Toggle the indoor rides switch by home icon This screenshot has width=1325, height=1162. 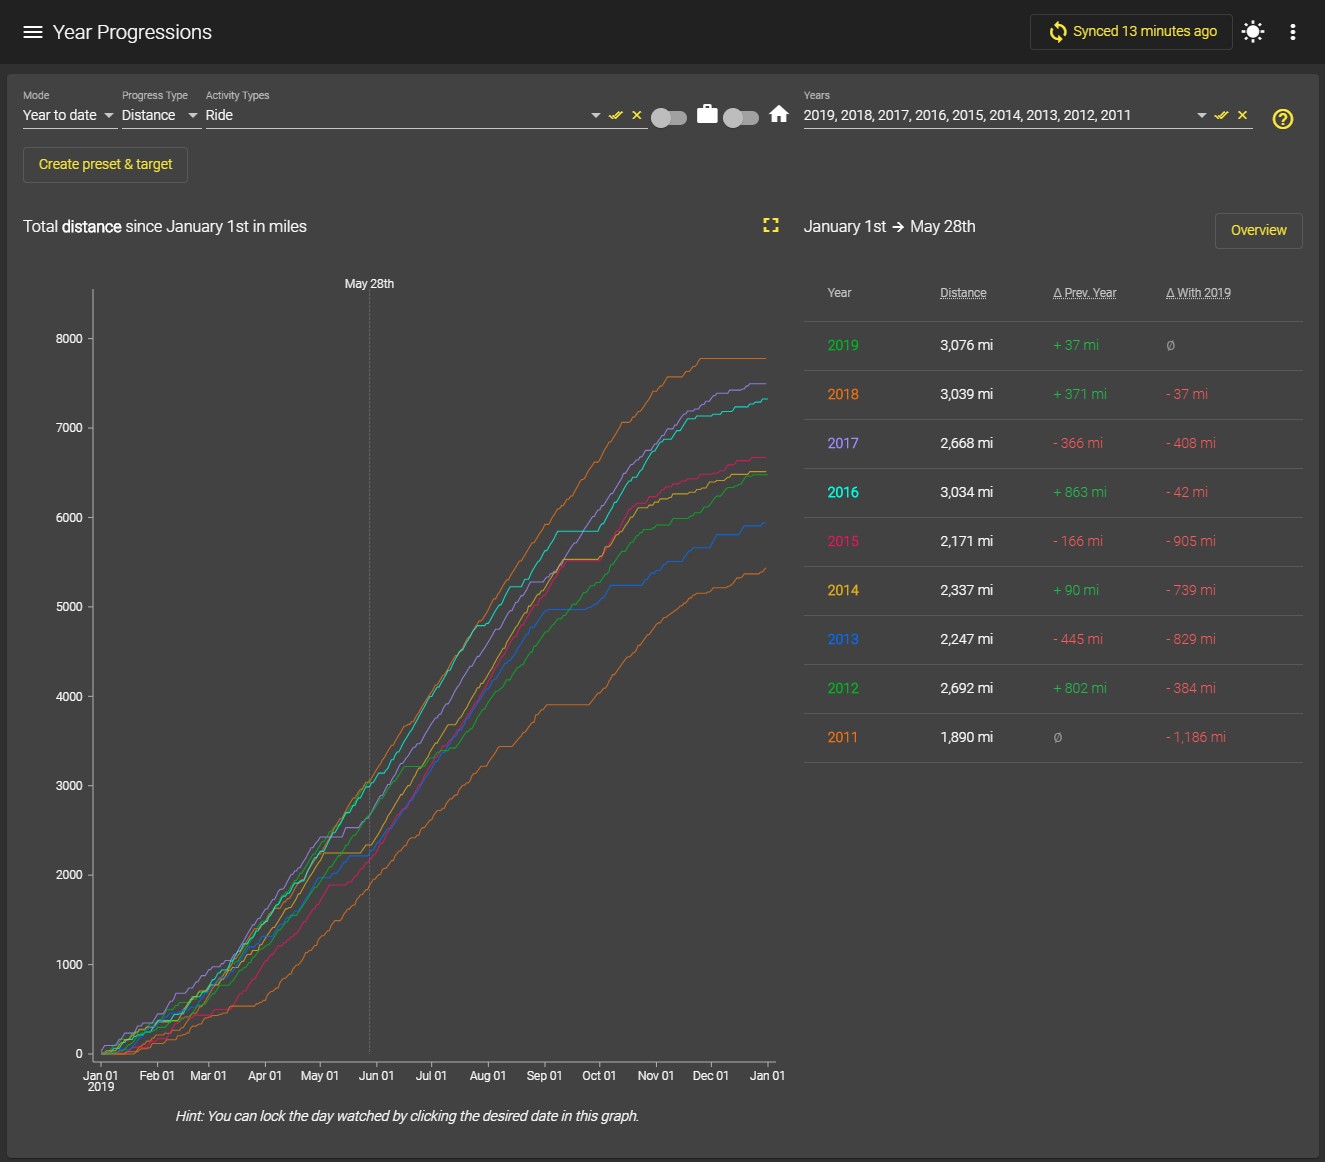740,118
